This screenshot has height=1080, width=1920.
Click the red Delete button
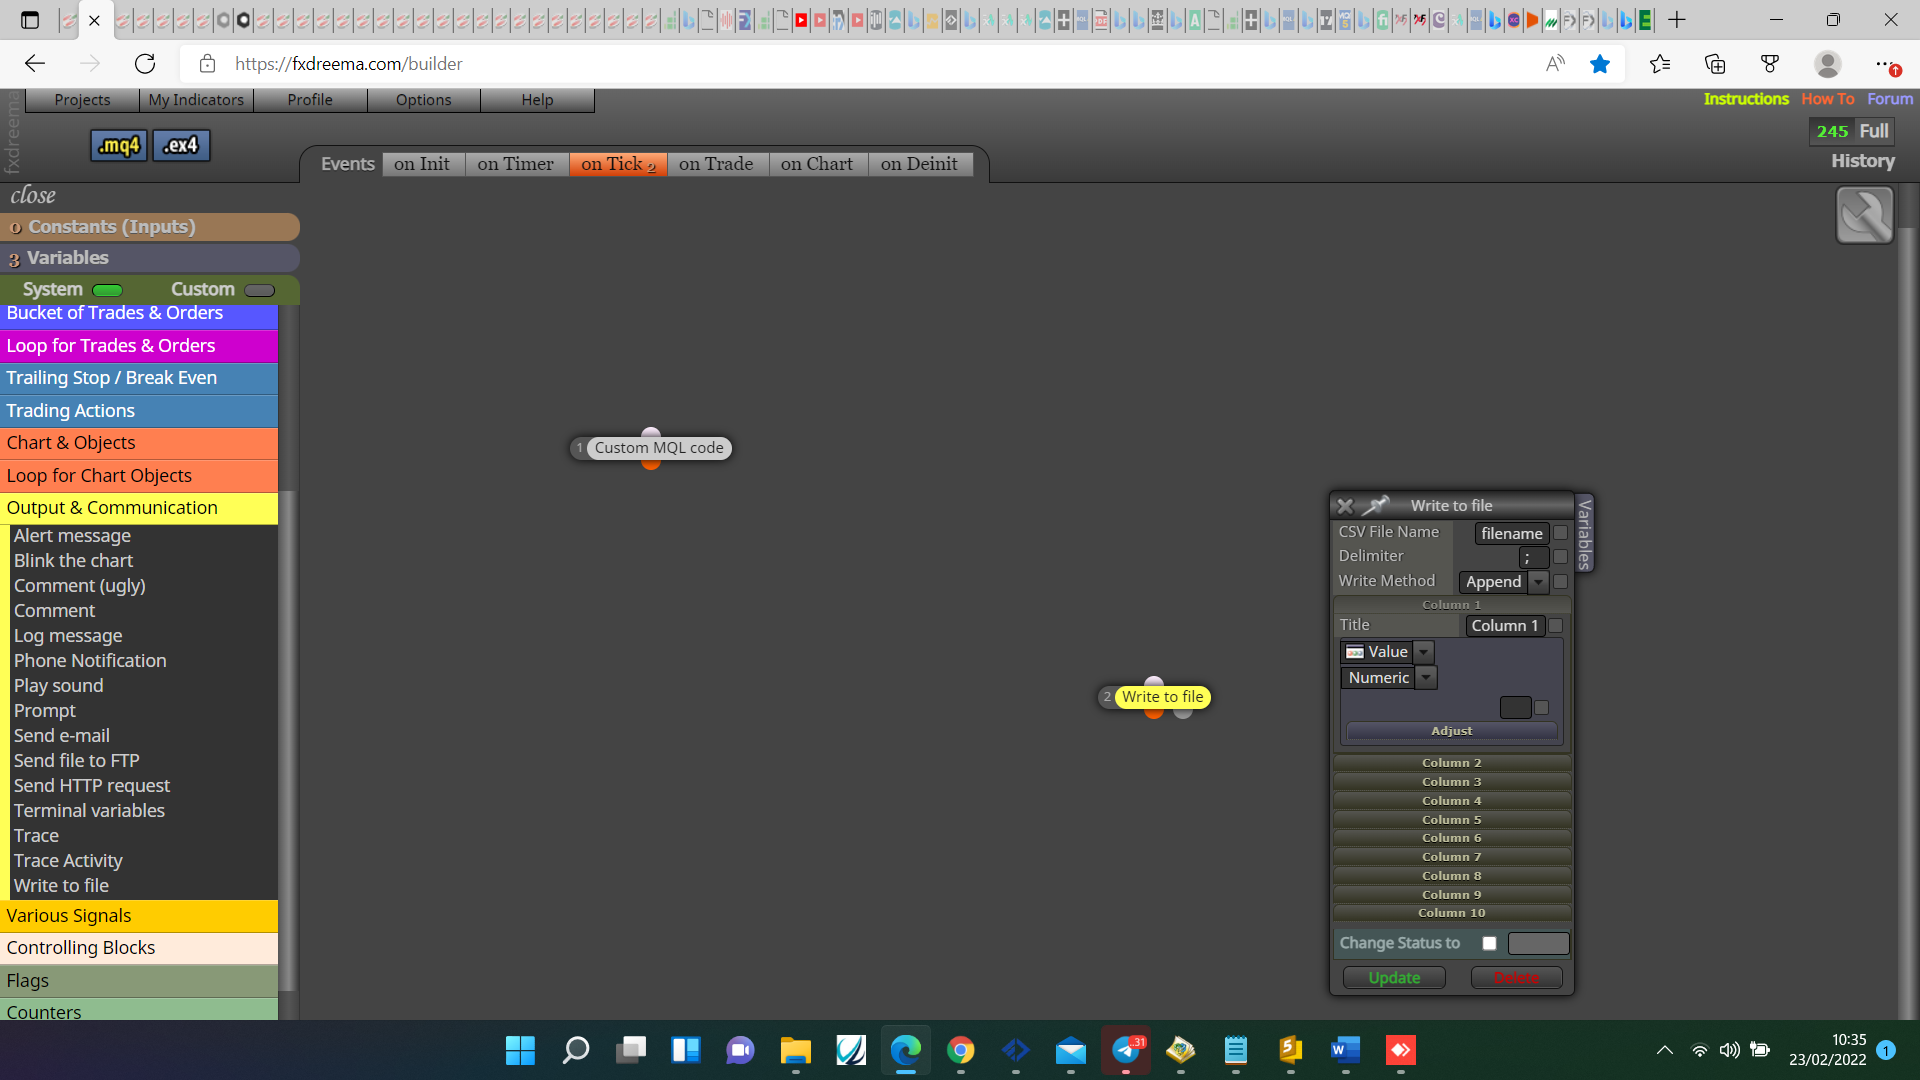pyautogui.click(x=1516, y=978)
